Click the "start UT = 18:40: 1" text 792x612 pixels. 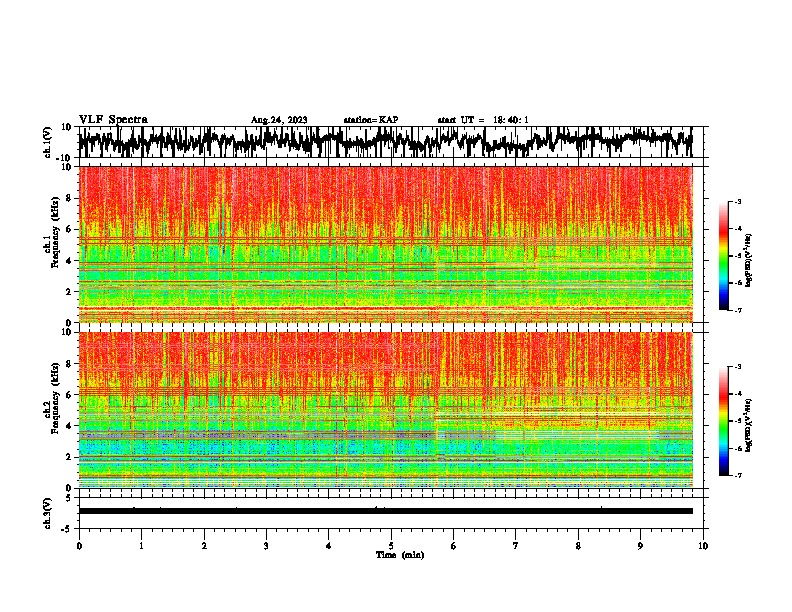(x=483, y=120)
